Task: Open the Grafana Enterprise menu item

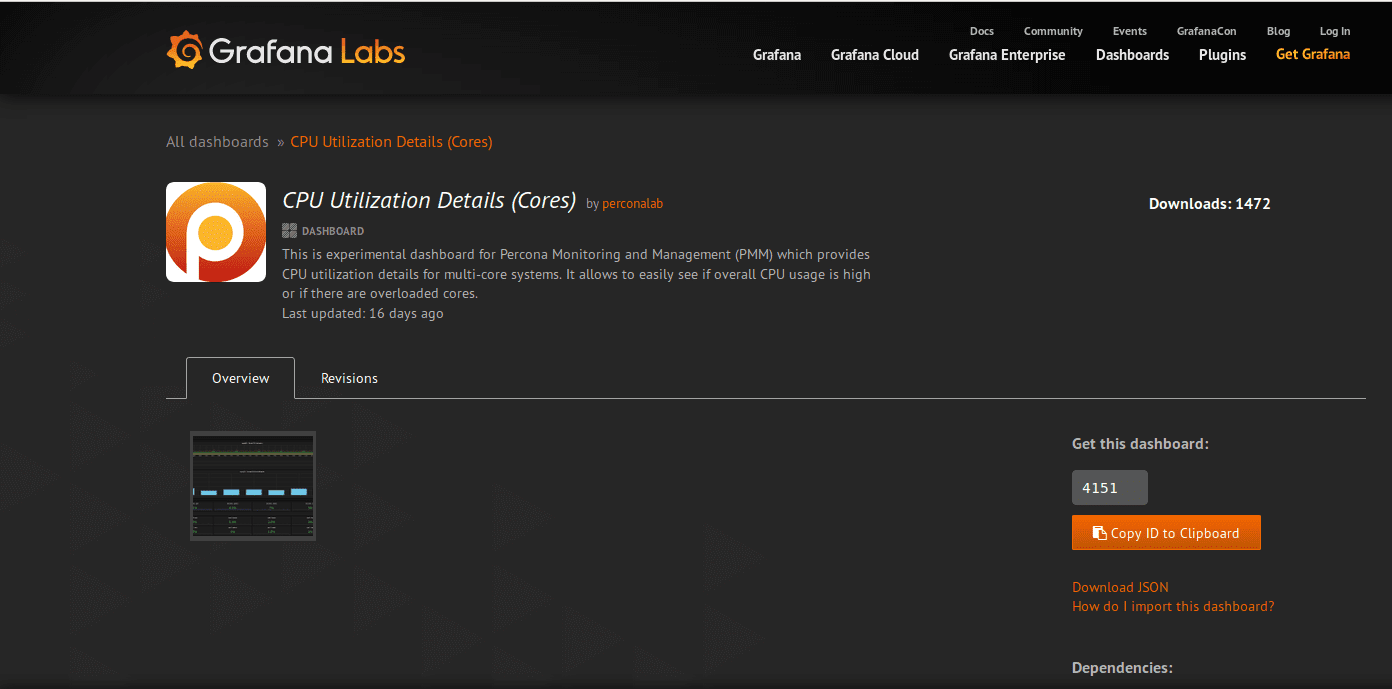Action: tap(1007, 55)
